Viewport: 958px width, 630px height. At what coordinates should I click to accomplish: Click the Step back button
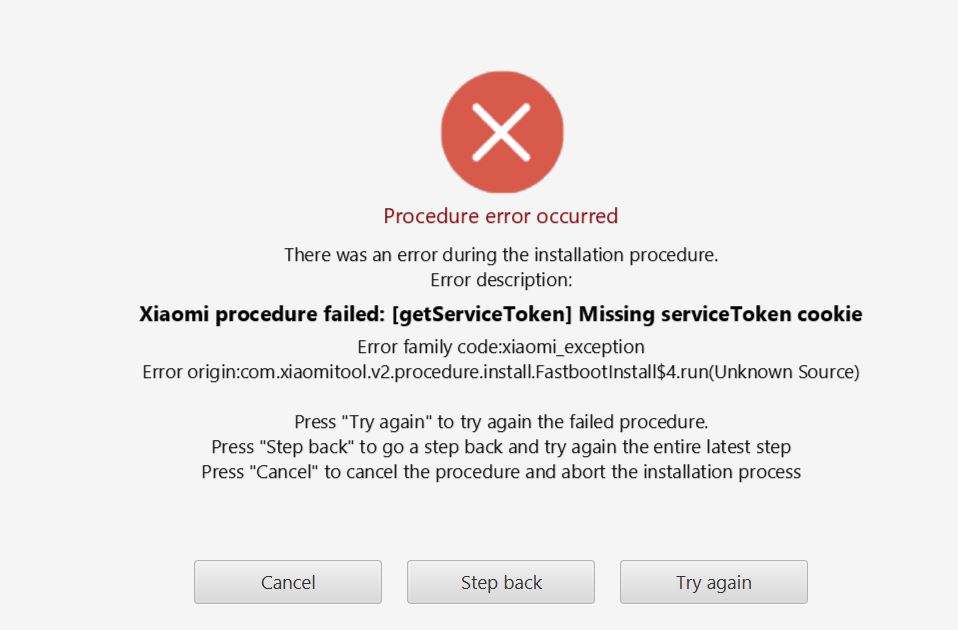(x=501, y=582)
